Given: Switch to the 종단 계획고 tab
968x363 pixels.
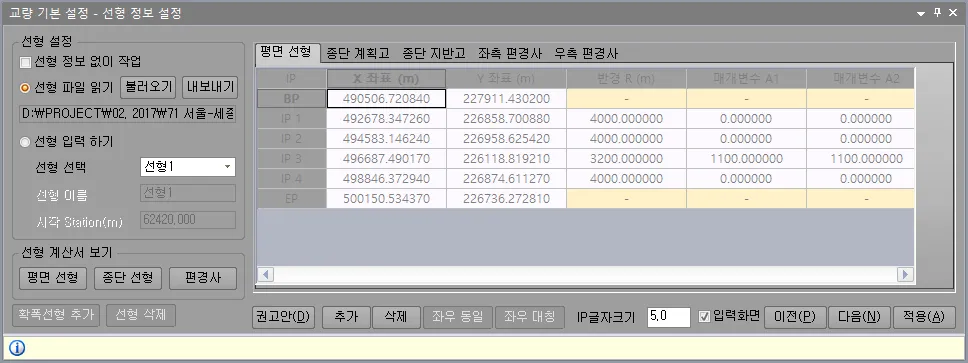Looking at the screenshot, I should (x=358, y=53).
